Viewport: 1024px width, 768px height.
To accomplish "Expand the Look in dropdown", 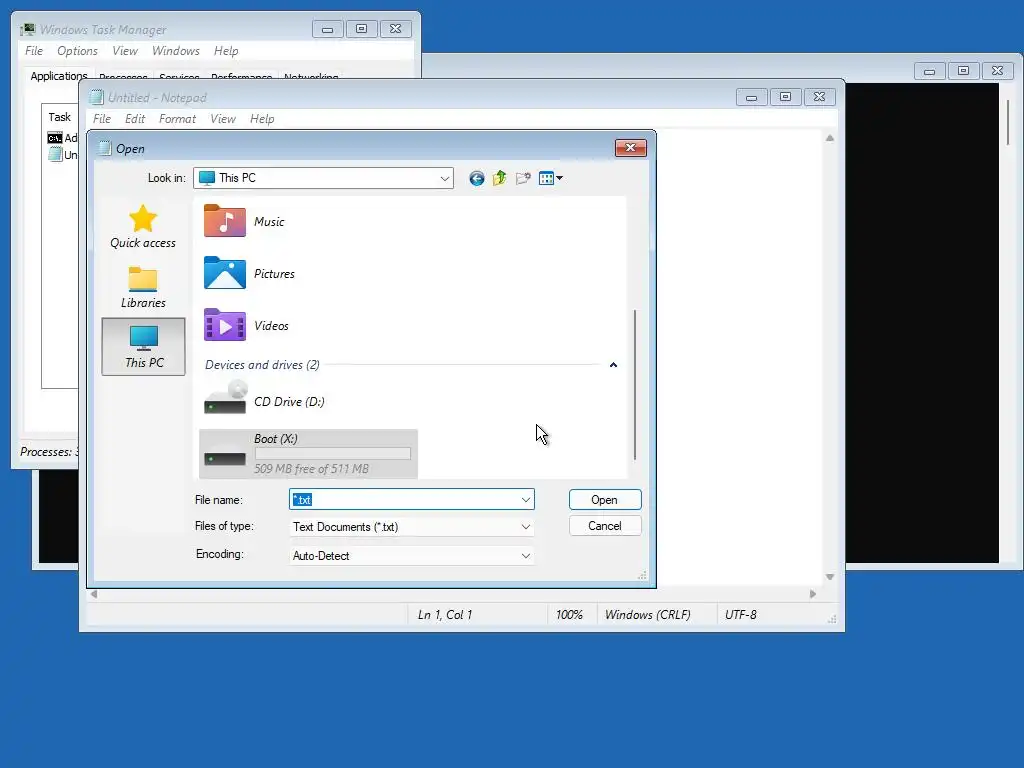I will (445, 178).
